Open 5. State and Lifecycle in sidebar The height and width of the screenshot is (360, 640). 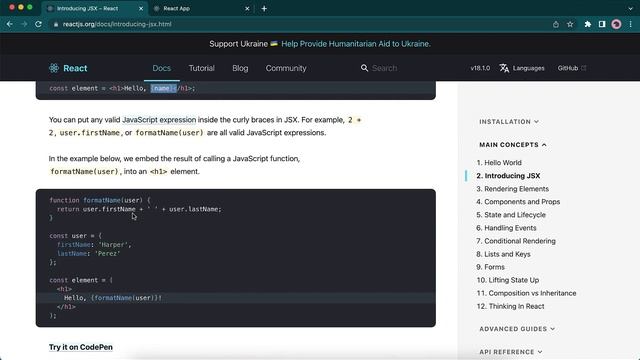coord(511,215)
